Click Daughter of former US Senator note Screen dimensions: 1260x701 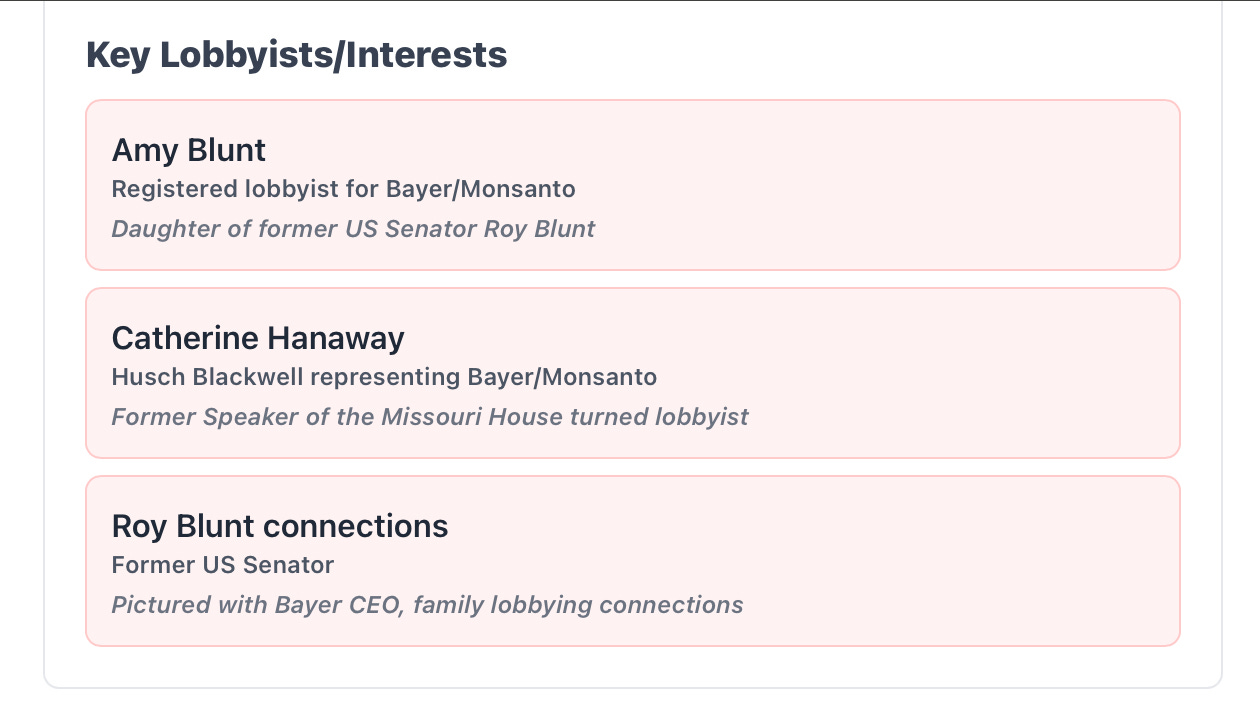pyautogui.click(x=353, y=229)
